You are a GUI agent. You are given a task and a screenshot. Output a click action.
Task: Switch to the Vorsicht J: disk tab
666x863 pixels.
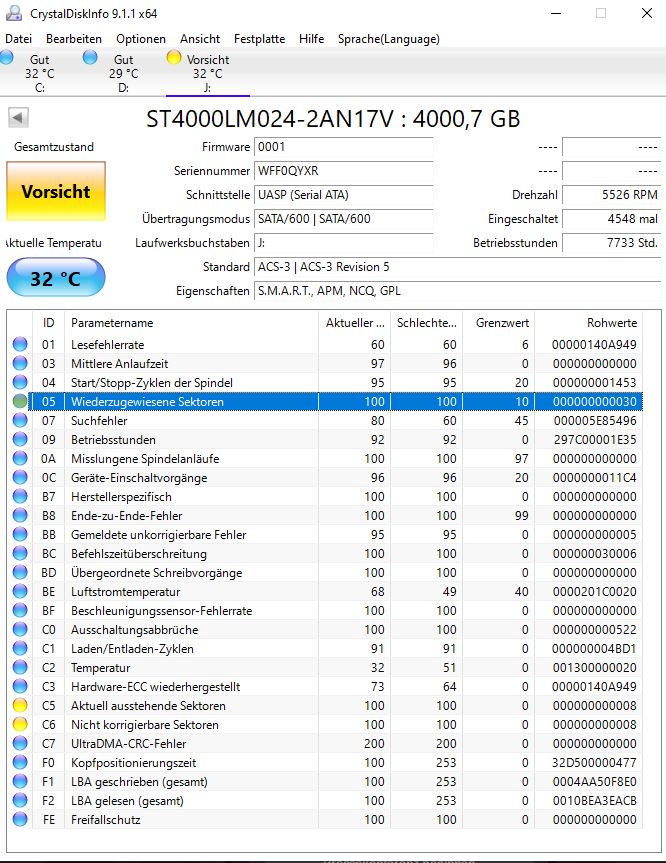pyautogui.click(x=208, y=73)
